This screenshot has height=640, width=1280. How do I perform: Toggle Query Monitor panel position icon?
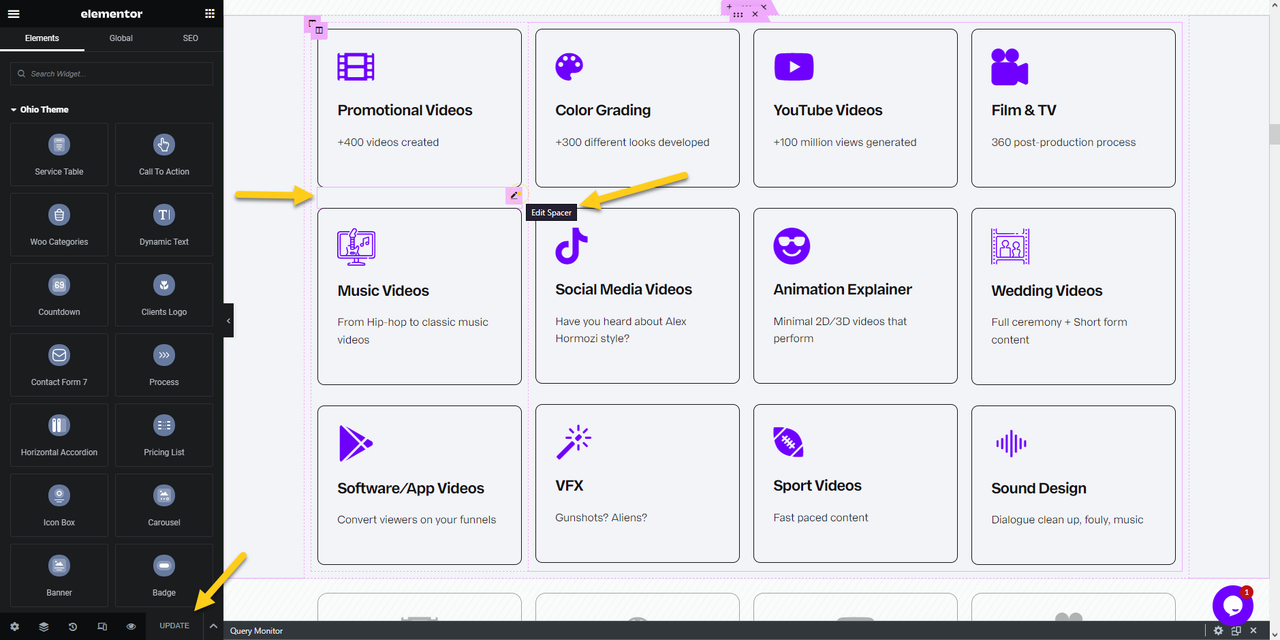pos(1236,631)
